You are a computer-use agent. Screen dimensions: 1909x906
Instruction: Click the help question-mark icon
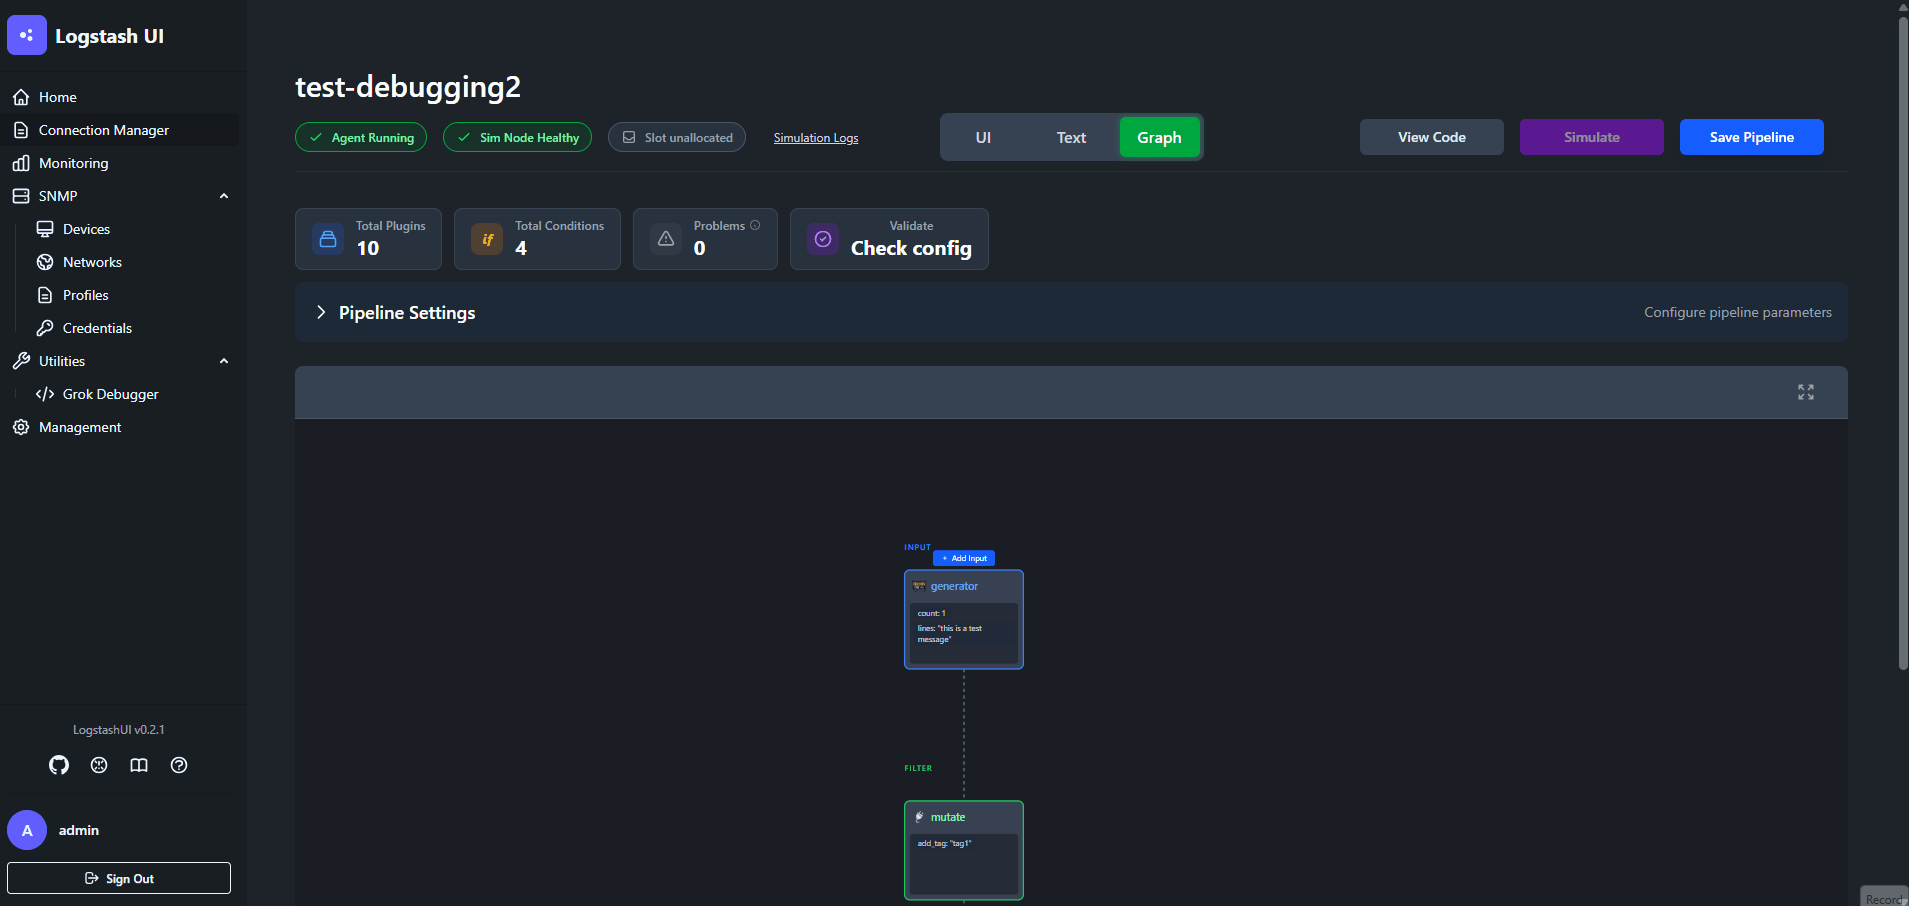click(x=179, y=765)
